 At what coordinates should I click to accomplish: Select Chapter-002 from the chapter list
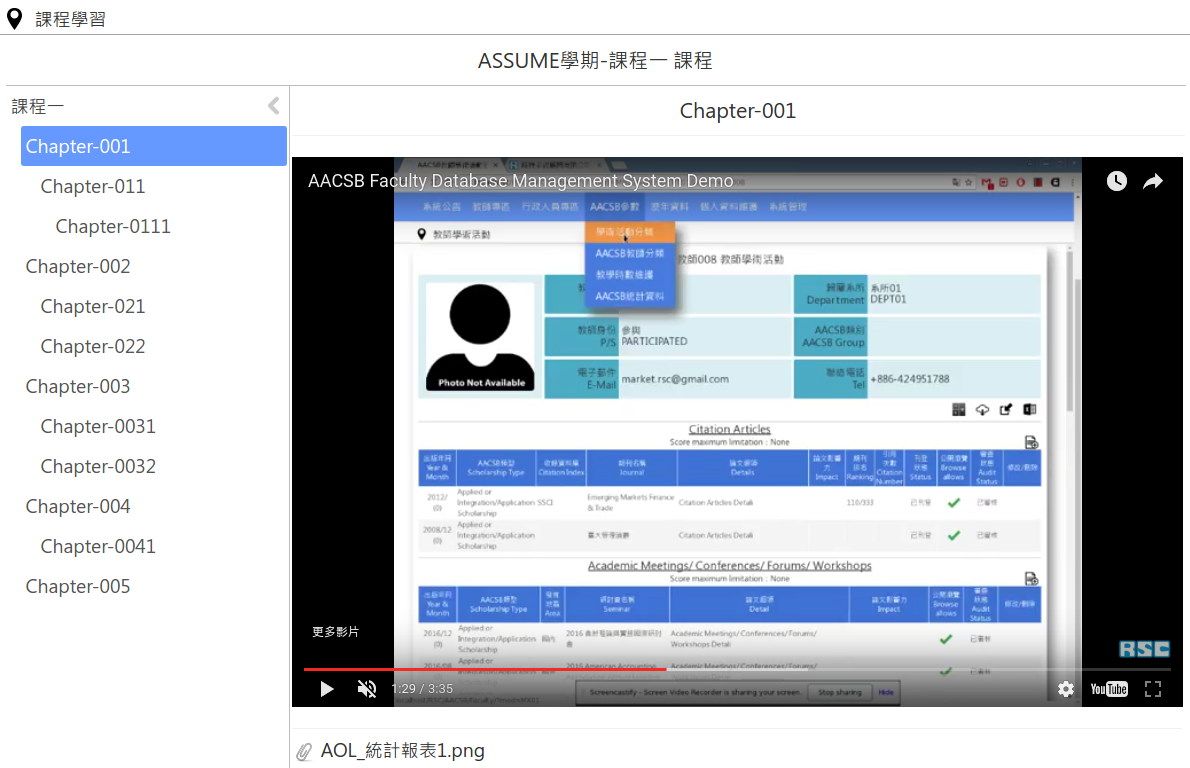coord(78,266)
